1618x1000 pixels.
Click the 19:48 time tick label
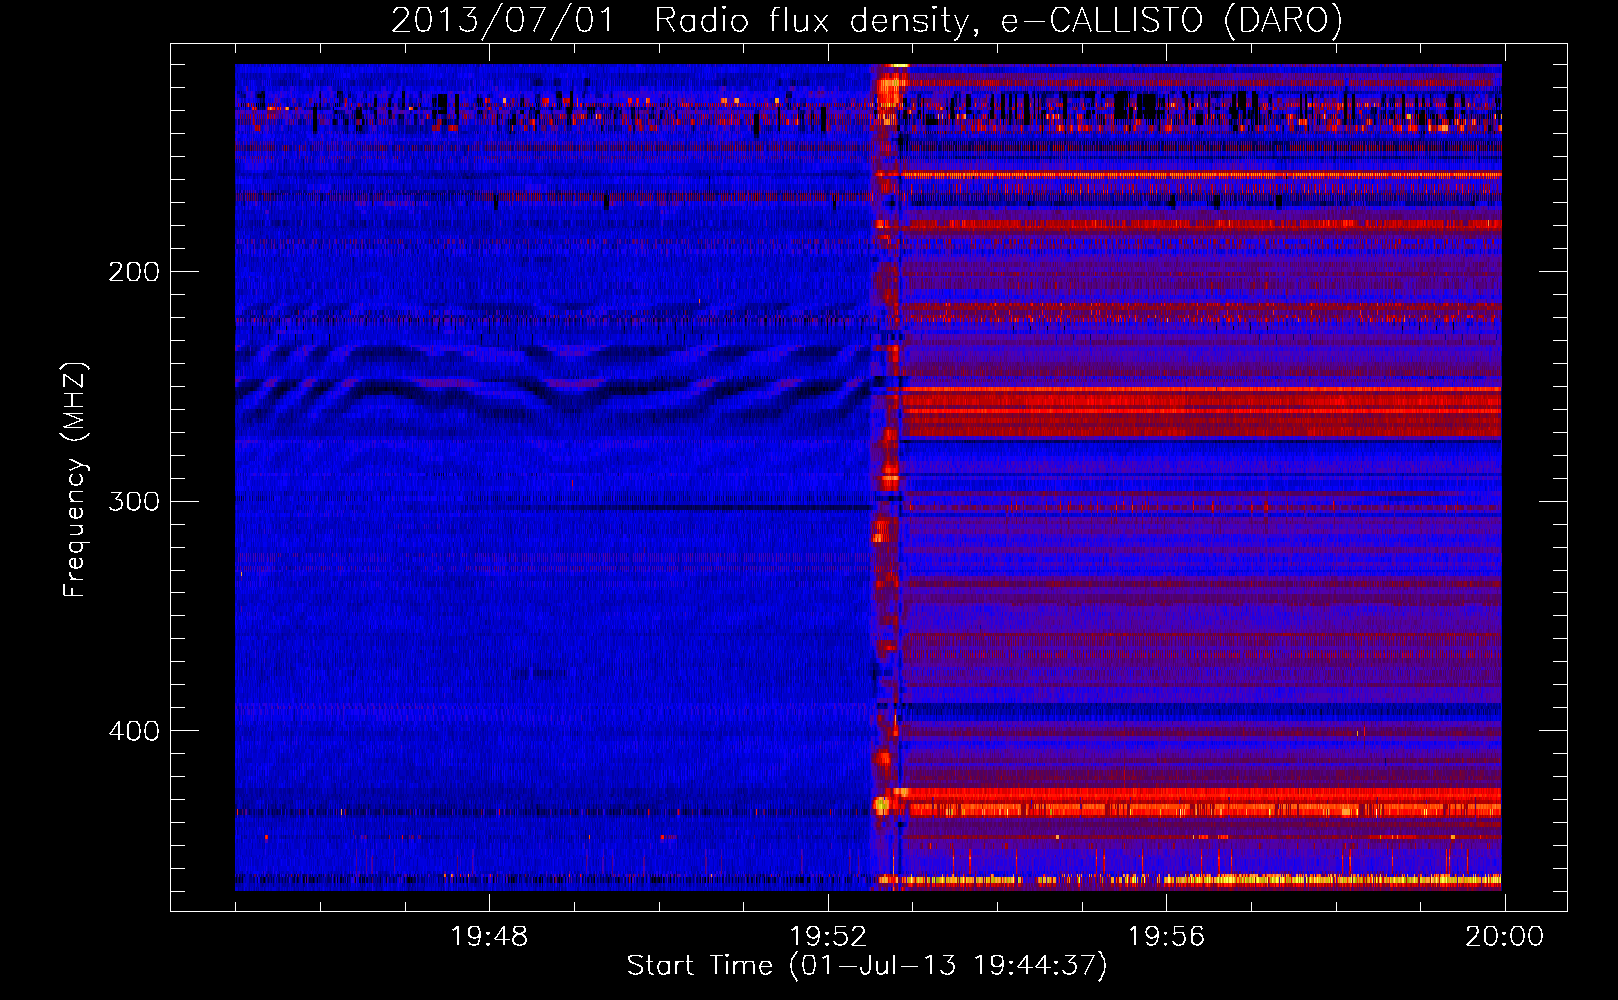pos(489,937)
